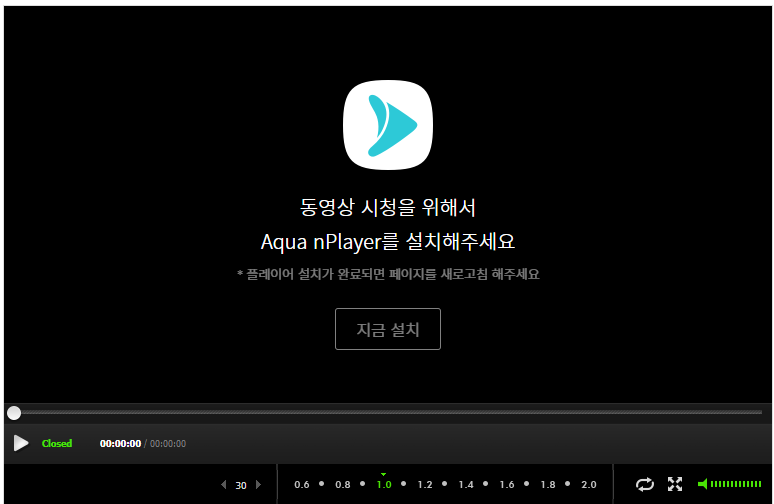Choose the 1.6 playback speed
Viewport: 774px width, 504px height.
(x=506, y=485)
